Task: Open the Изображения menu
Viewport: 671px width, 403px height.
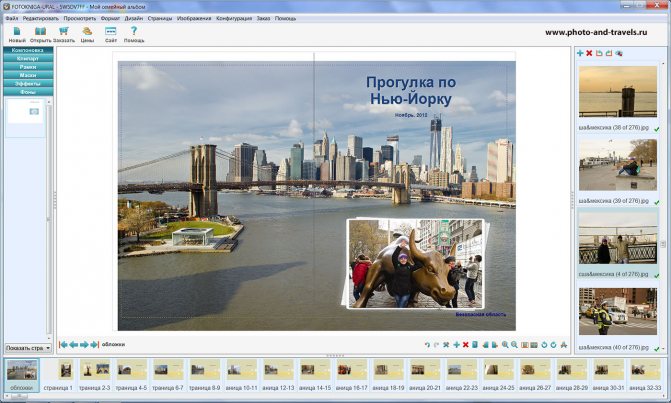Action: tap(194, 18)
